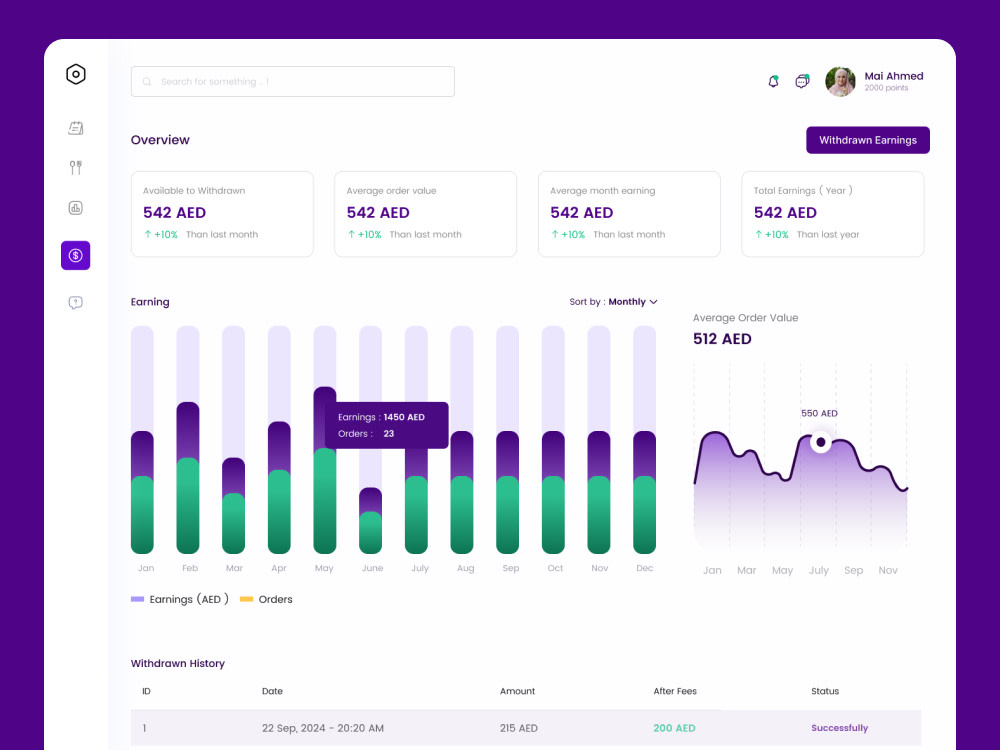The height and width of the screenshot is (750, 1000).
Task: Click the Feb earnings bar
Action: (188, 478)
